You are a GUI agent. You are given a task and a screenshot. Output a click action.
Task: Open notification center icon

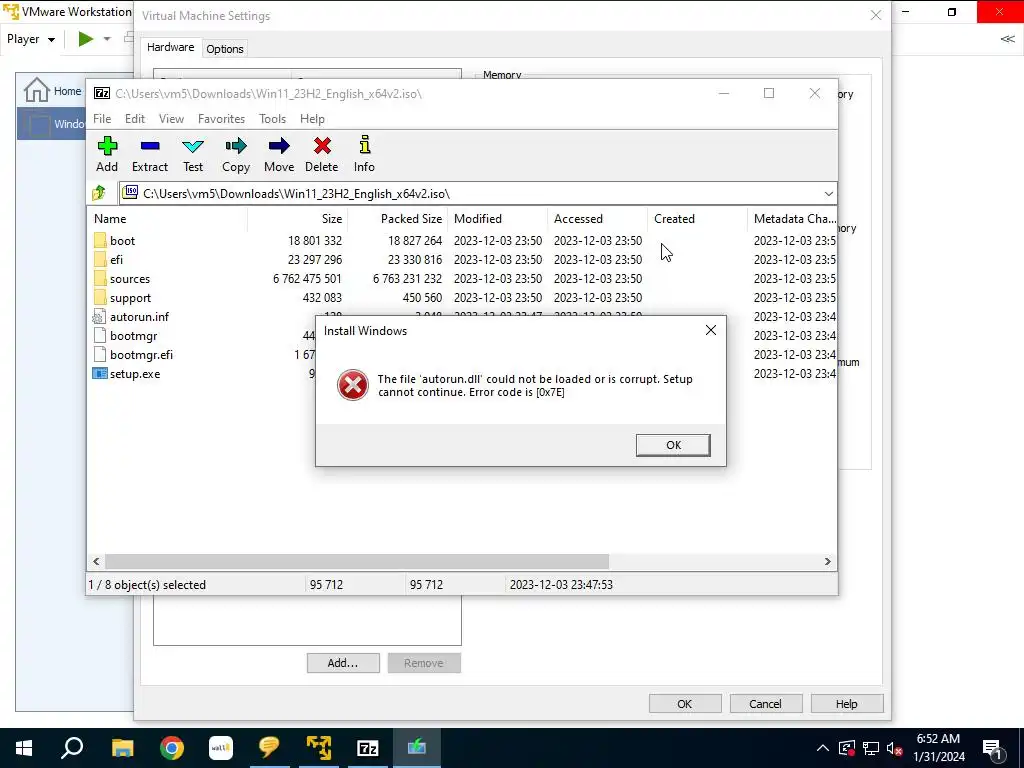(993, 750)
